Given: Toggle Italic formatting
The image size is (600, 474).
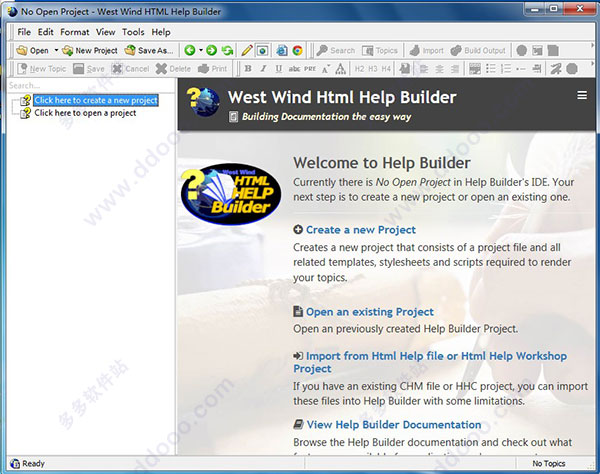Looking at the screenshot, I should coord(263,68).
